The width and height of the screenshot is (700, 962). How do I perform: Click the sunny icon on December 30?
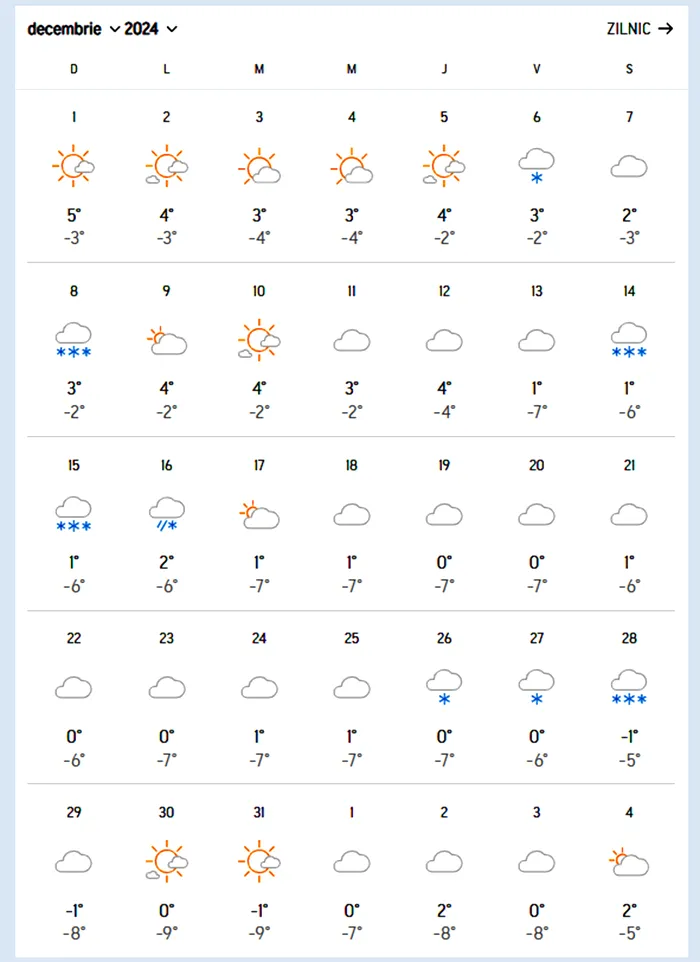coord(166,861)
